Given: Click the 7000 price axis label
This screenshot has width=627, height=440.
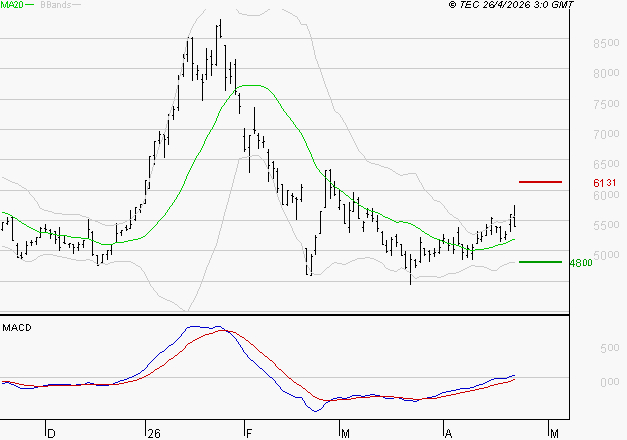Looking at the screenshot, I should click(606, 134).
